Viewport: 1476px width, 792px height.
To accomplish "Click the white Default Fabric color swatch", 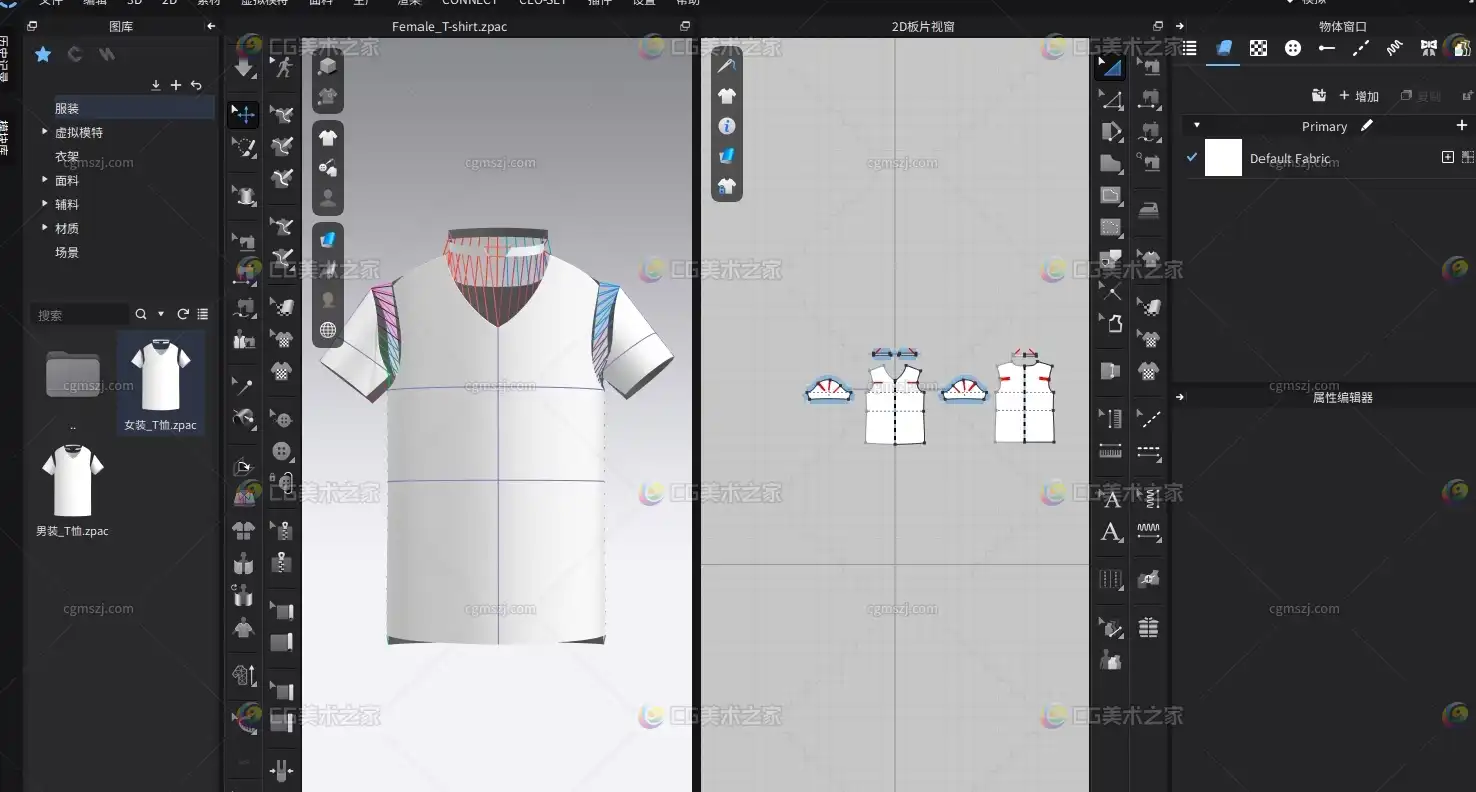I will click(x=1223, y=158).
